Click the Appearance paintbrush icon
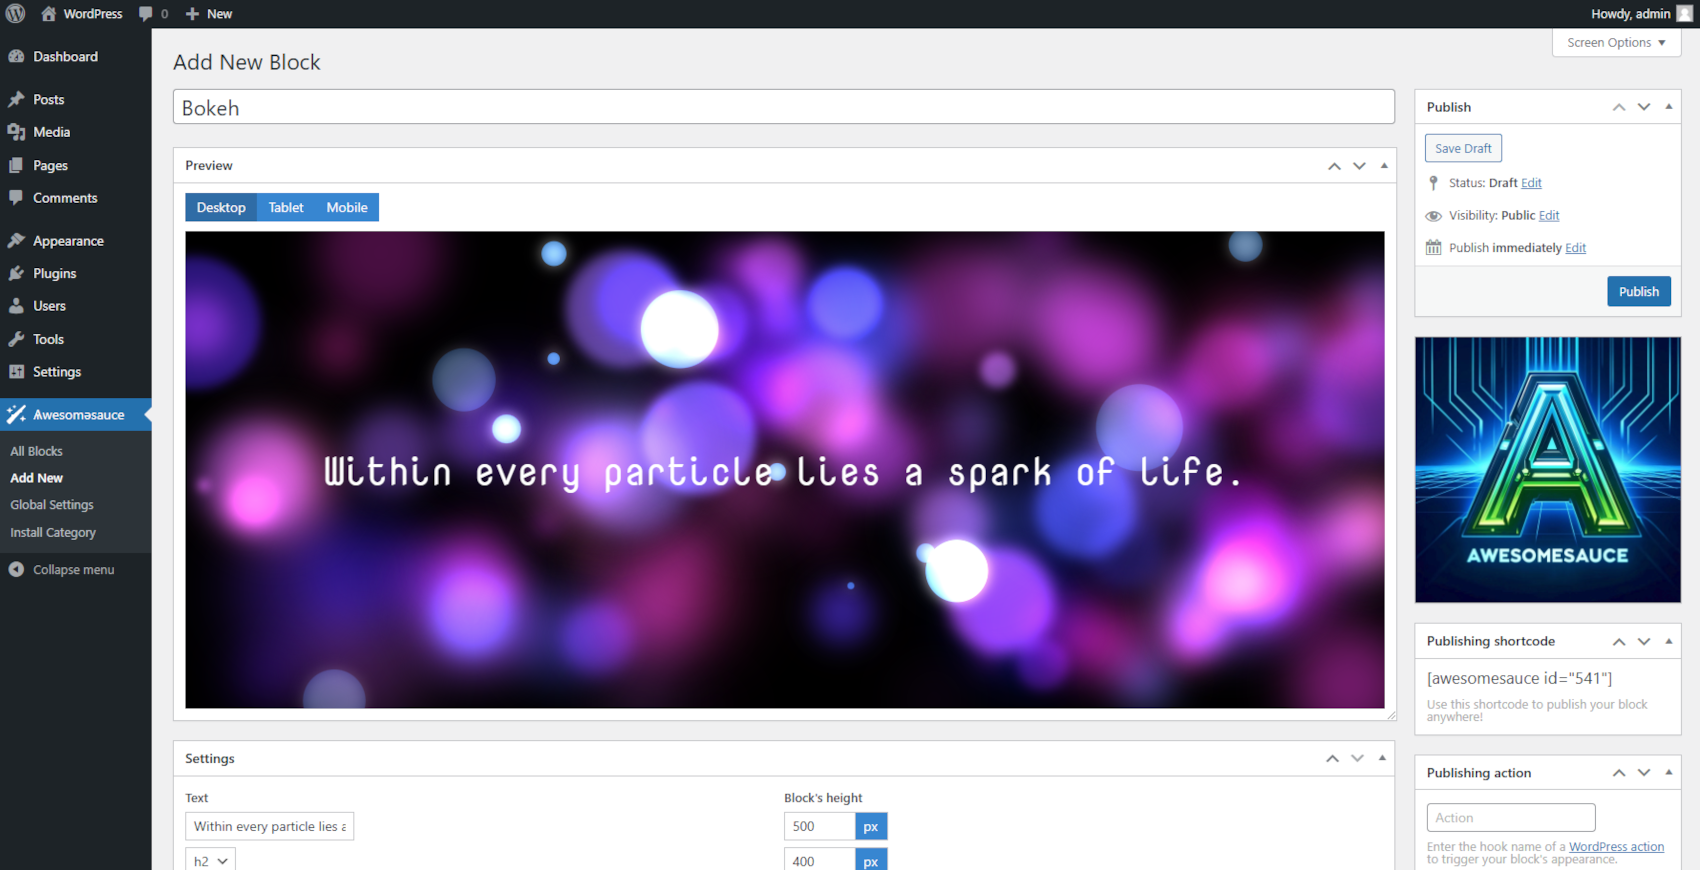Image resolution: width=1700 pixels, height=870 pixels. (x=16, y=241)
